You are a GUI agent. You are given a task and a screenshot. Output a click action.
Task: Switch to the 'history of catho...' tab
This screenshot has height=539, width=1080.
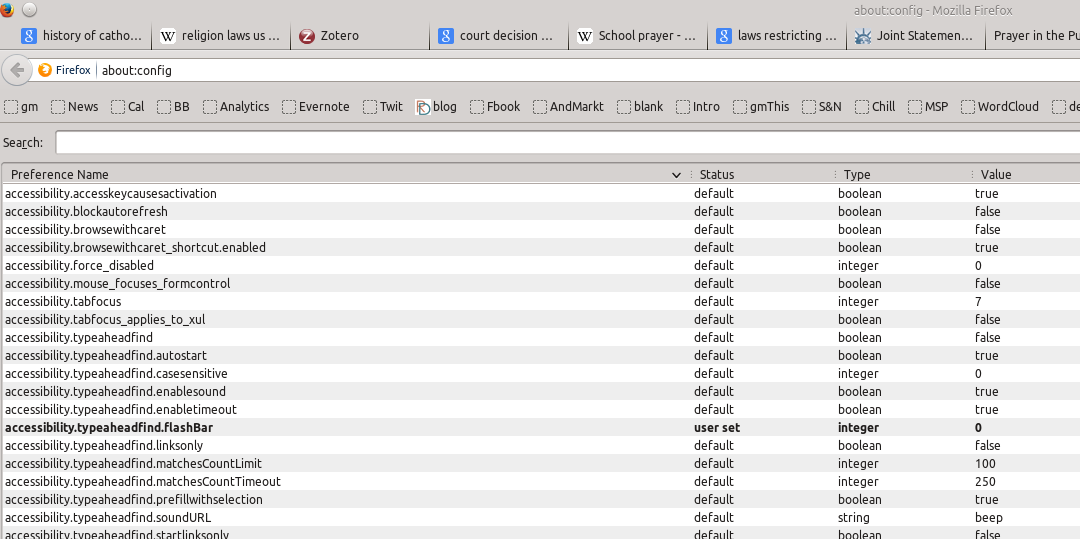[82, 36]
